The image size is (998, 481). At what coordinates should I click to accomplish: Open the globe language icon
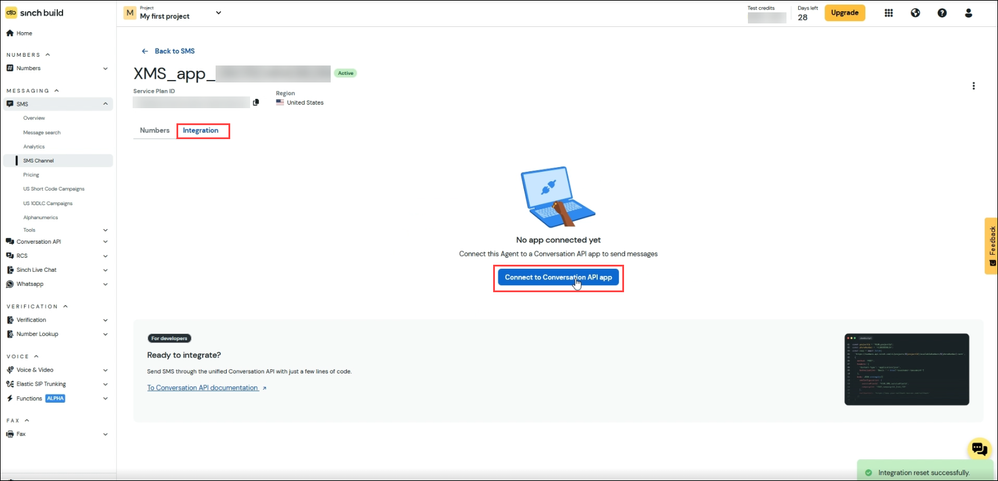915,13
